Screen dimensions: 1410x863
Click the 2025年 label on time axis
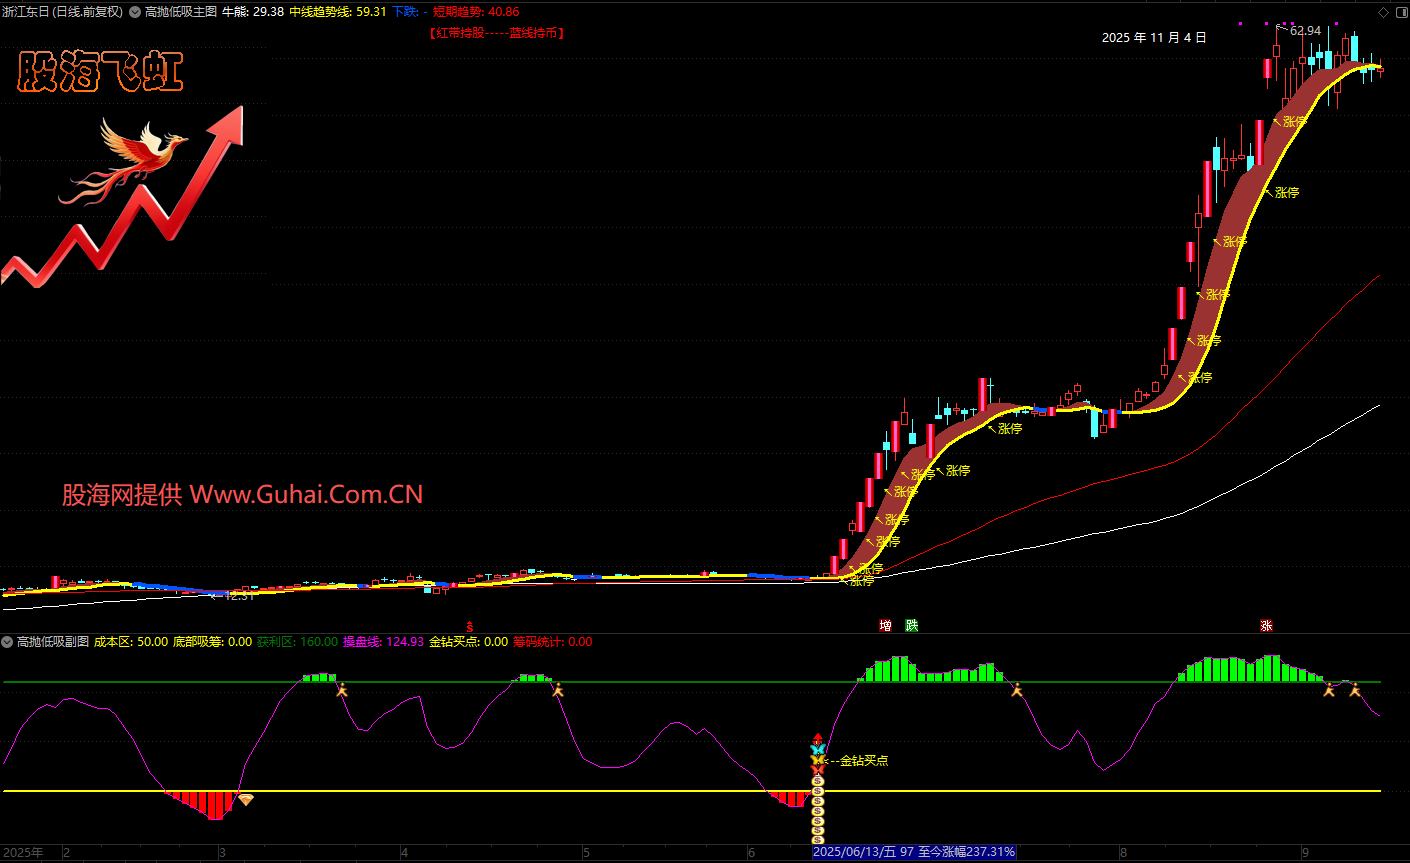pyautogui.click(x=24, y=853)
